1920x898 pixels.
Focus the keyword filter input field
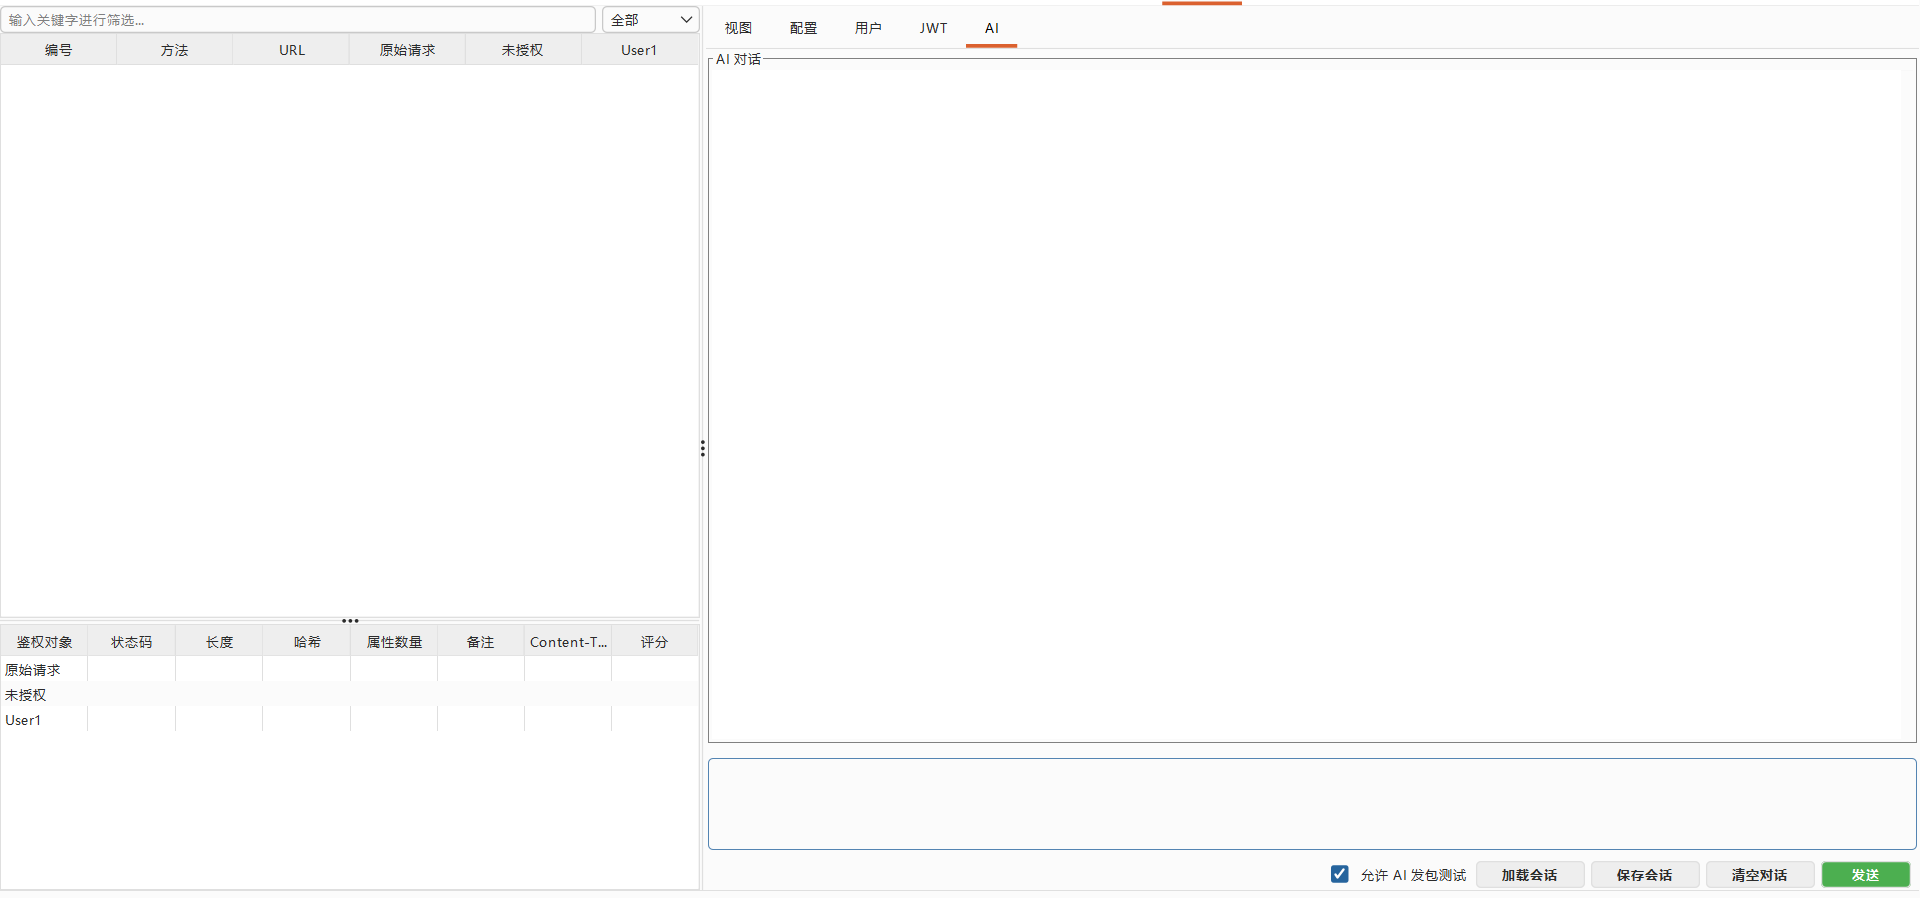point(298,20)
